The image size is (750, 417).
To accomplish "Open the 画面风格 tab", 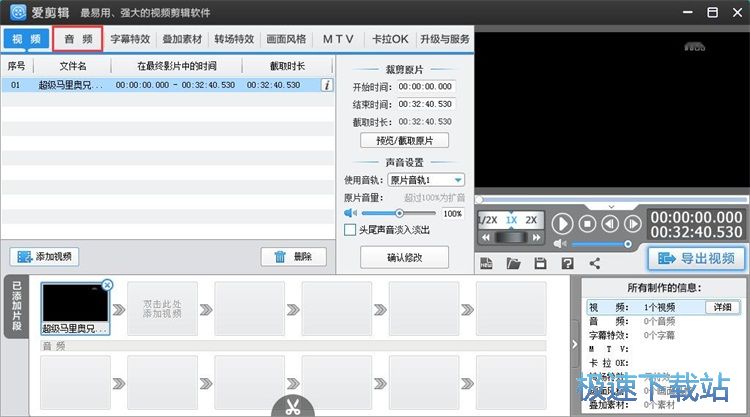I will pos(286,39).
